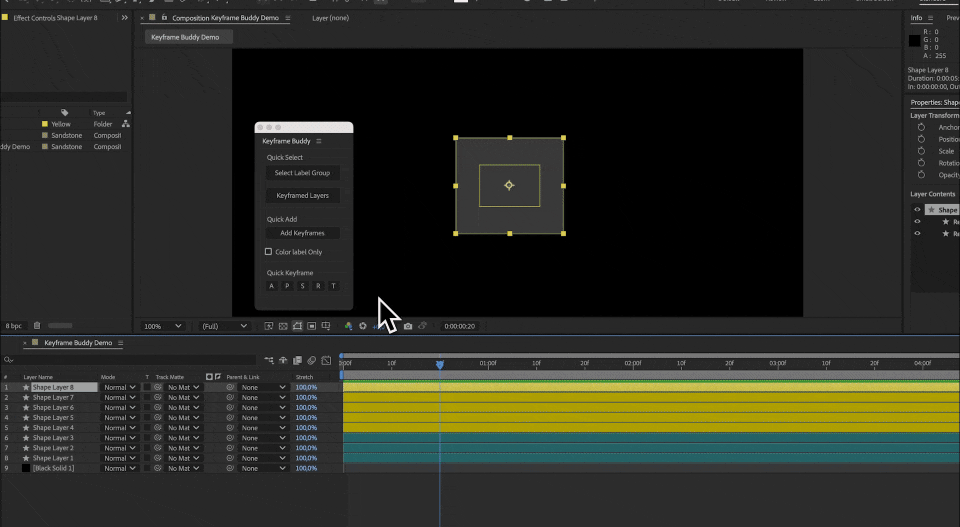Open grid and guide options icon
This screenshot has height=527, width=960.
tap(326, 326)
